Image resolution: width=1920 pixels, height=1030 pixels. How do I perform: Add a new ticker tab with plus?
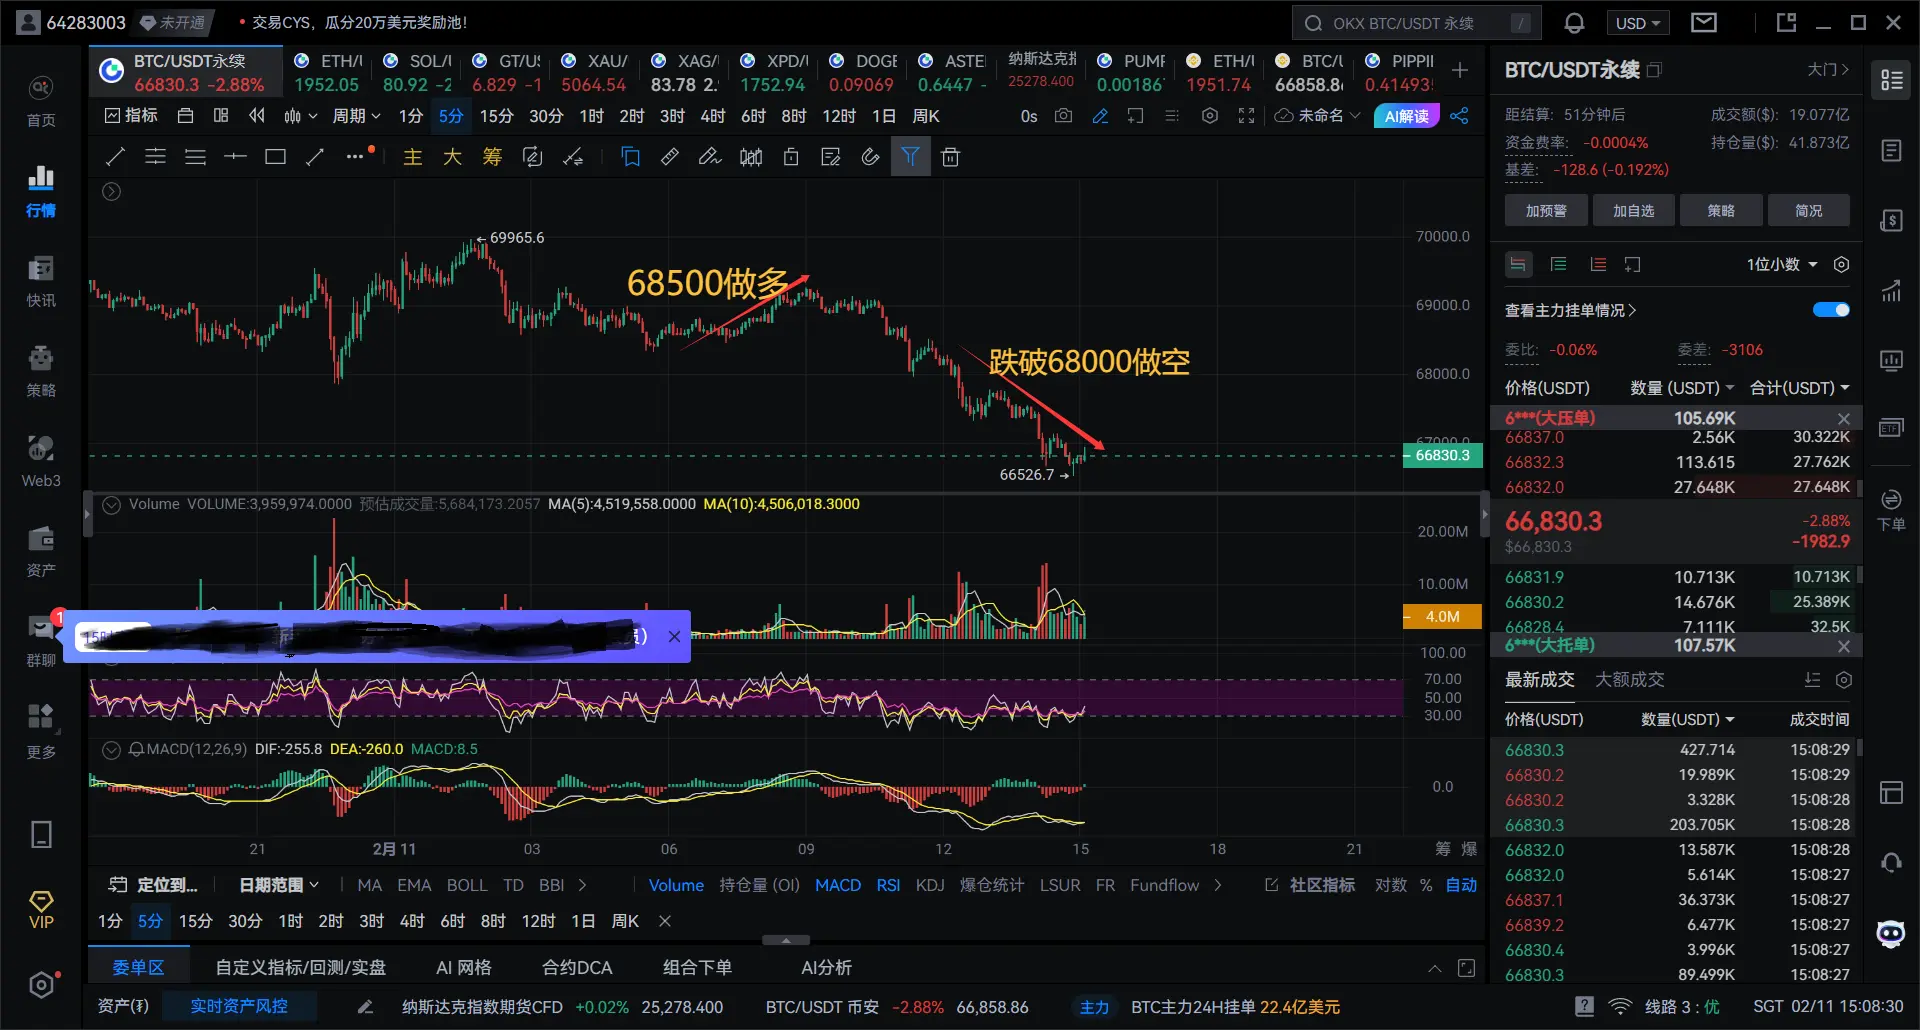click(x=1460, y=70)
